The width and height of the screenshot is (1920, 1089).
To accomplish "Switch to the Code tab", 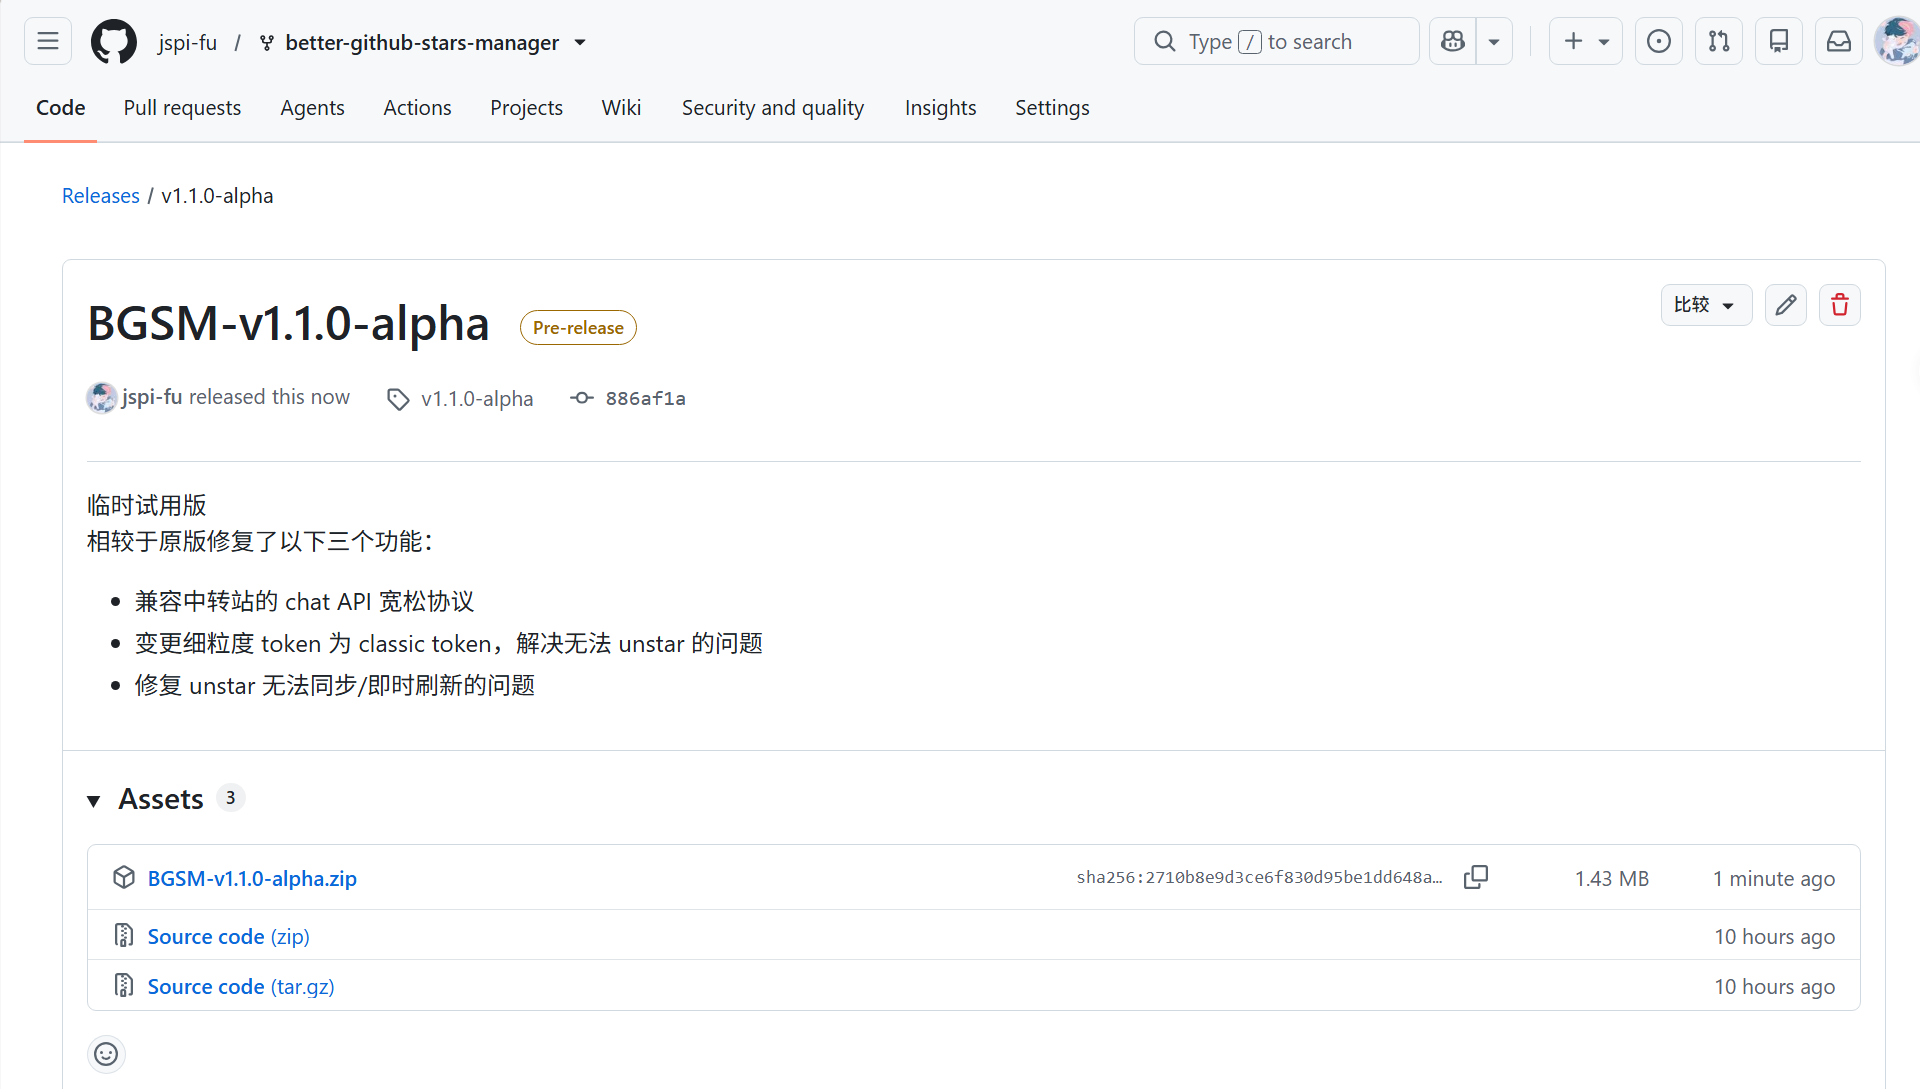I will click(61, 108).
